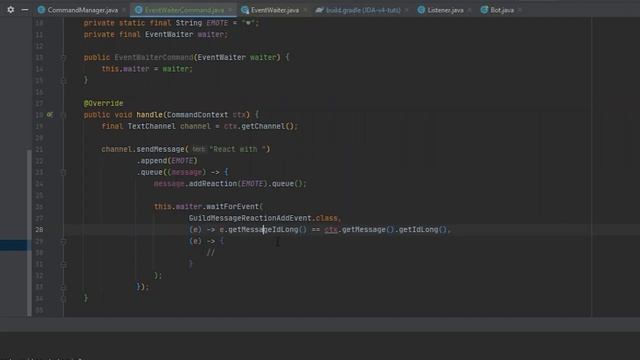Close the build.gradle tab

point(407,10)
